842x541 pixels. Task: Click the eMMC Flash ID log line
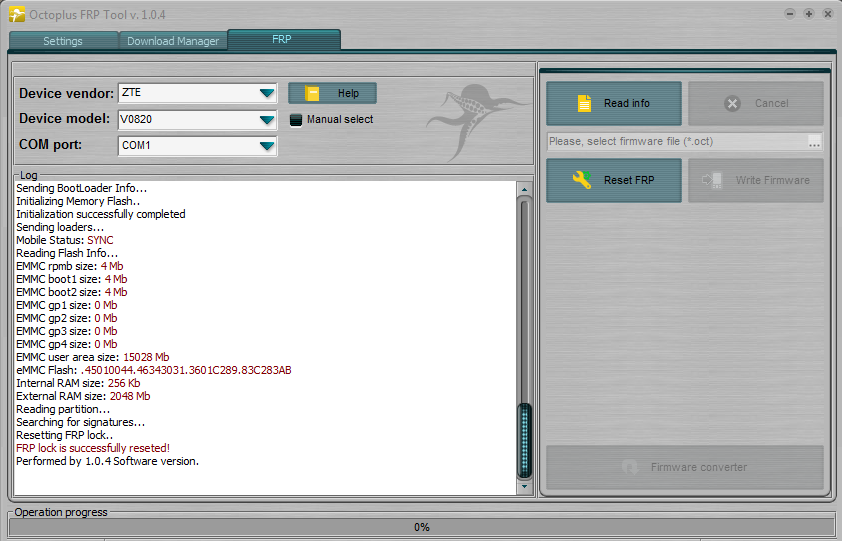154,370
